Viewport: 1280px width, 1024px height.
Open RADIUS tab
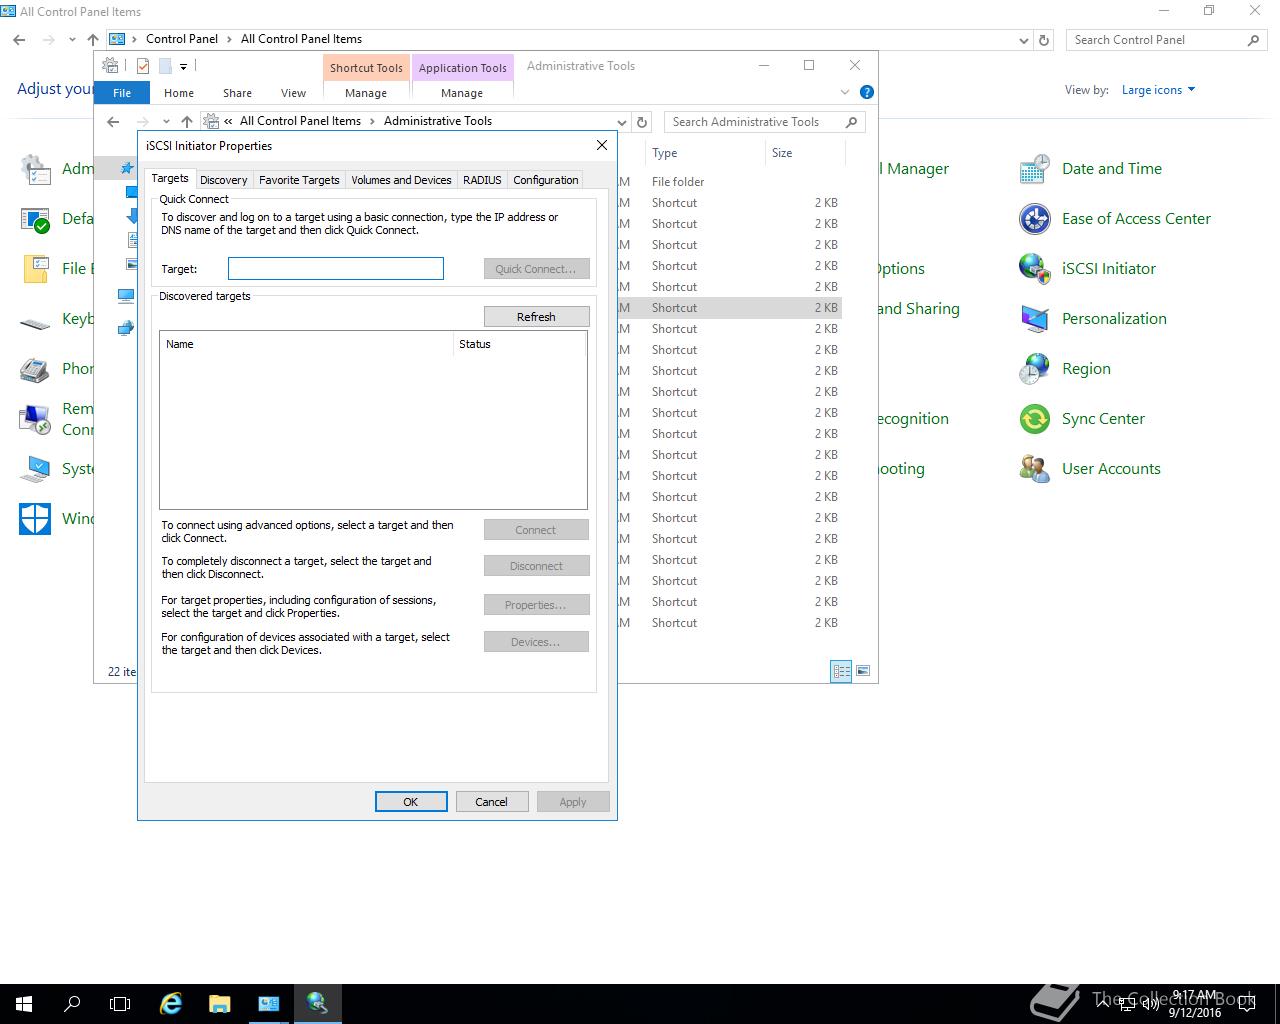click(482, 180)
